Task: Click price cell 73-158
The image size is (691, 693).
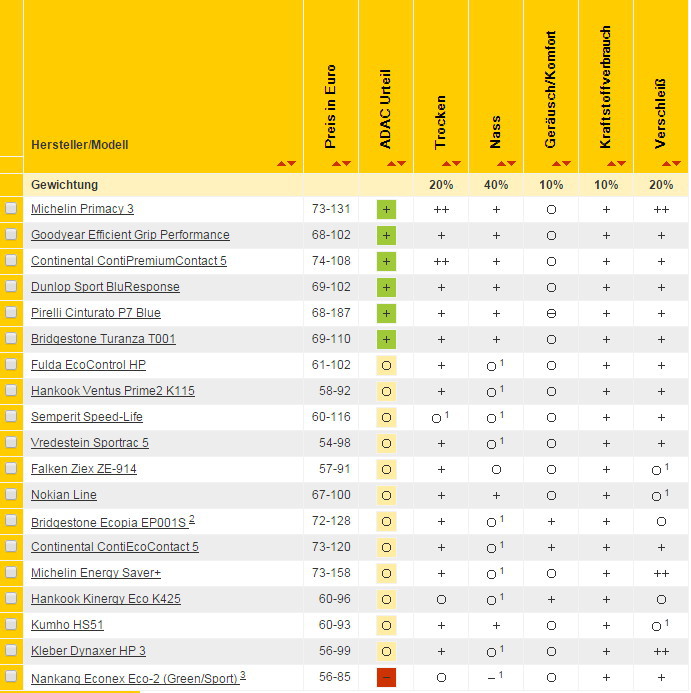Action: (x=331, y=573)
